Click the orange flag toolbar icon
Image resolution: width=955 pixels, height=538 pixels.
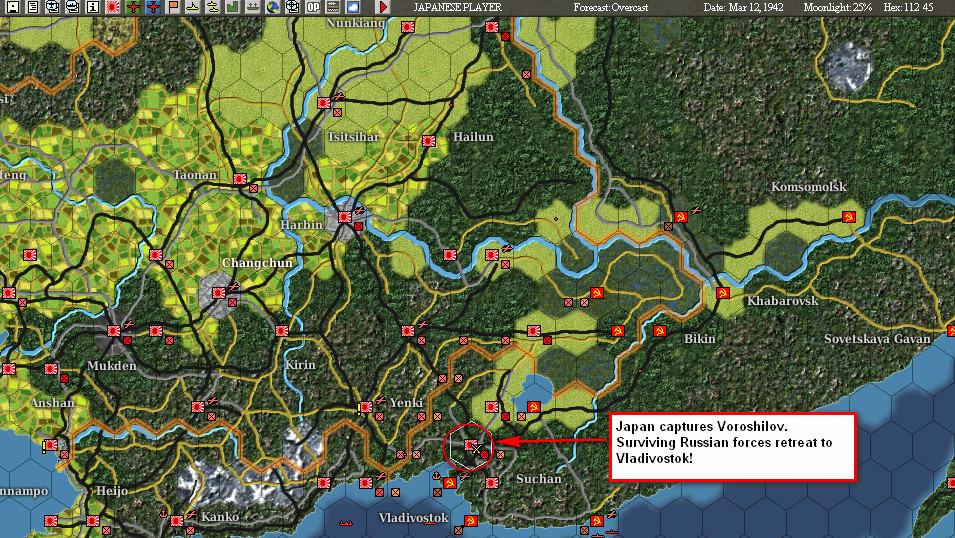point(173,7)
